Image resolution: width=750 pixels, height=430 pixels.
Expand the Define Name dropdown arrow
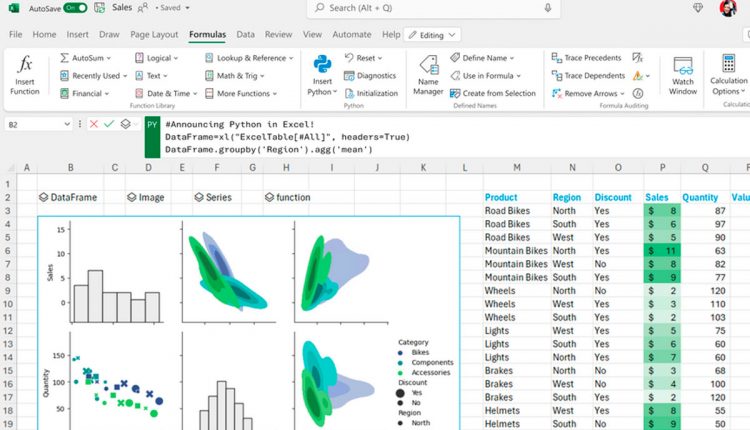pos(511,58)
